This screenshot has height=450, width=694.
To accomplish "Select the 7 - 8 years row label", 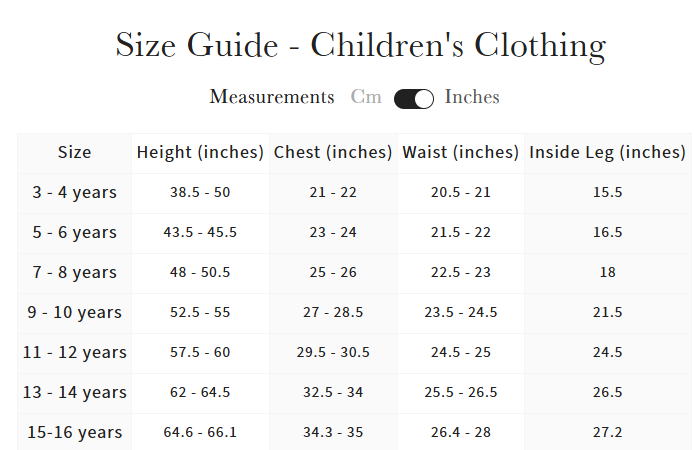I will tap(74, 272).
